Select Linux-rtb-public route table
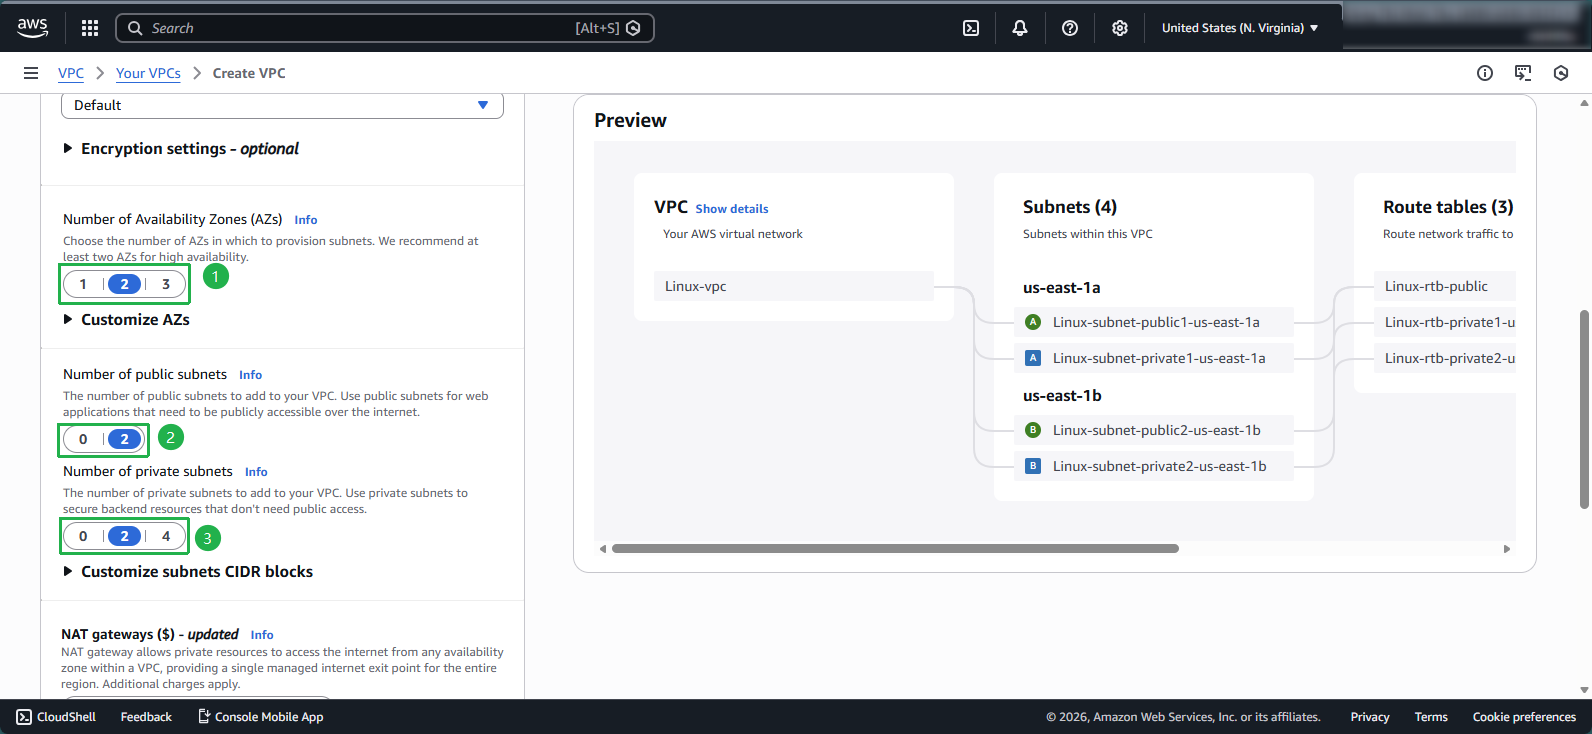Image resolution: width=1592 pixels, height=734 pixels. (1445, 286)
